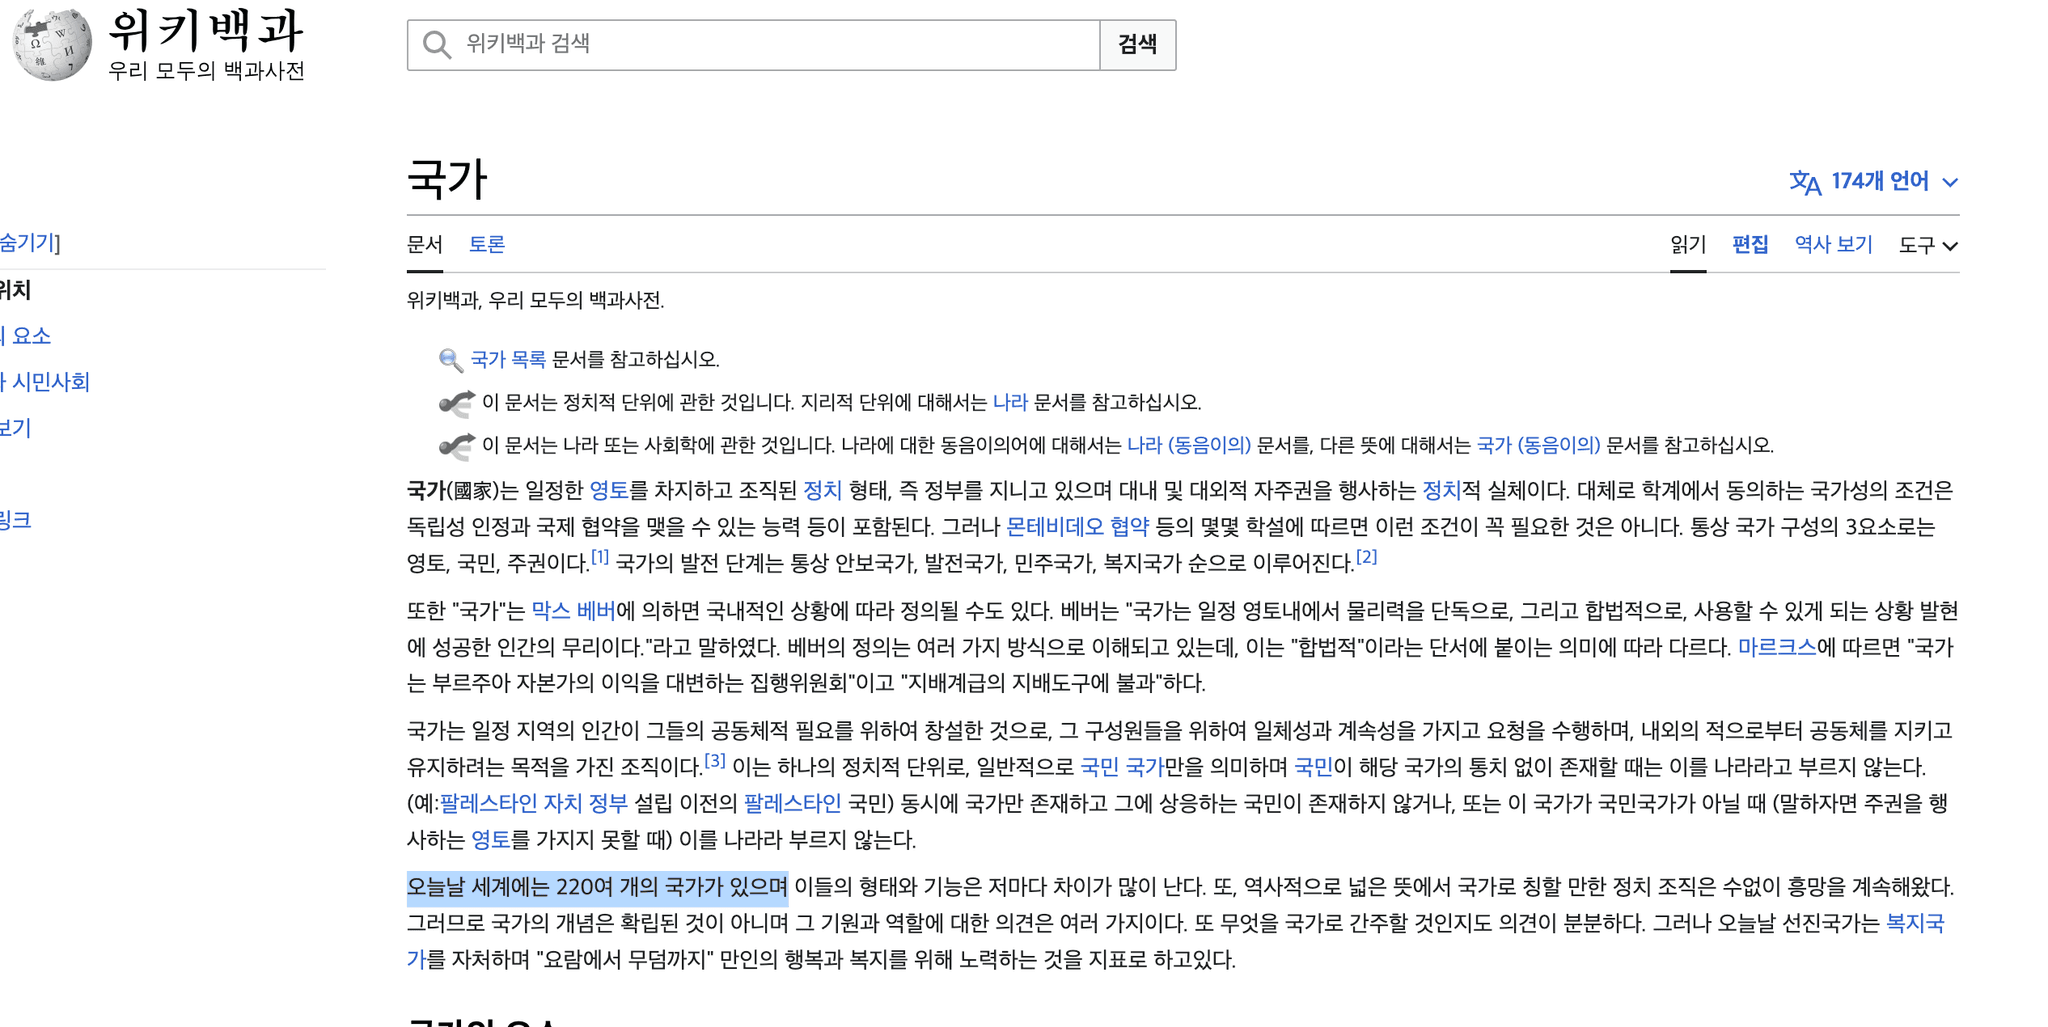Open the 도구 dropdown
Screen dimensions: 2048x1027
coord(1925,245)
